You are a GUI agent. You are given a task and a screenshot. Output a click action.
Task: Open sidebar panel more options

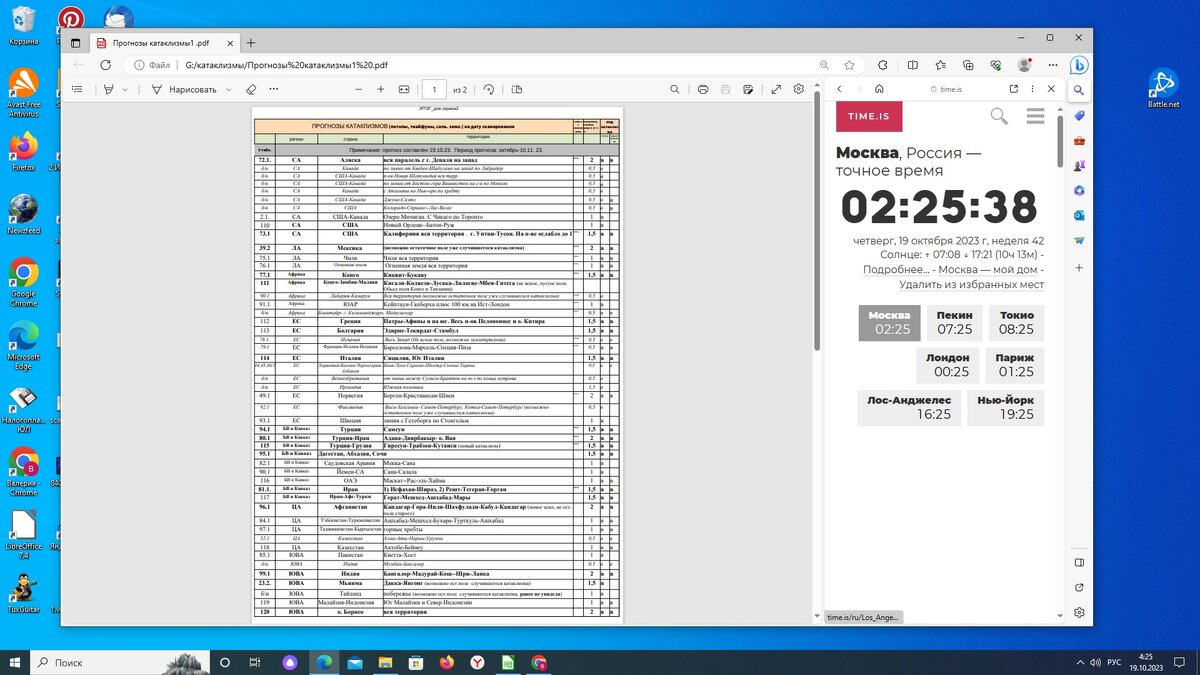1033,89
